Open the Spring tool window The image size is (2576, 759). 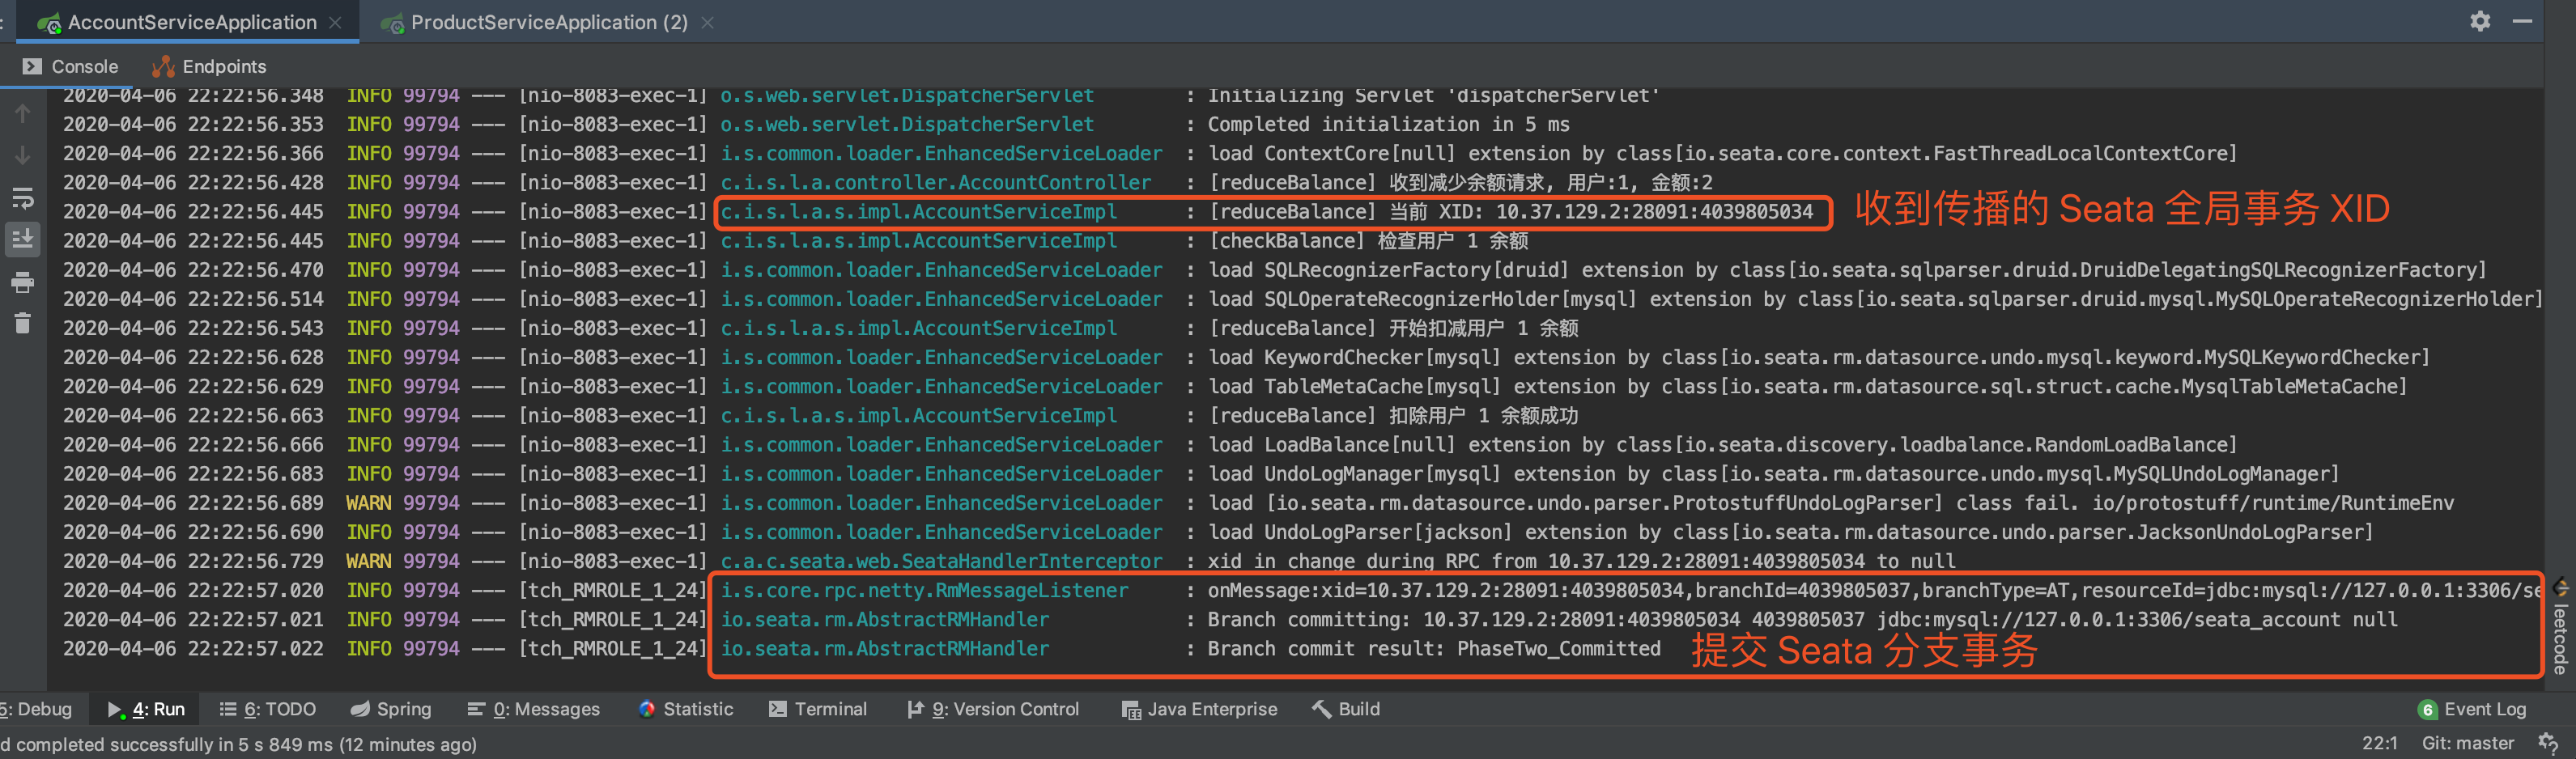point(391,709)
